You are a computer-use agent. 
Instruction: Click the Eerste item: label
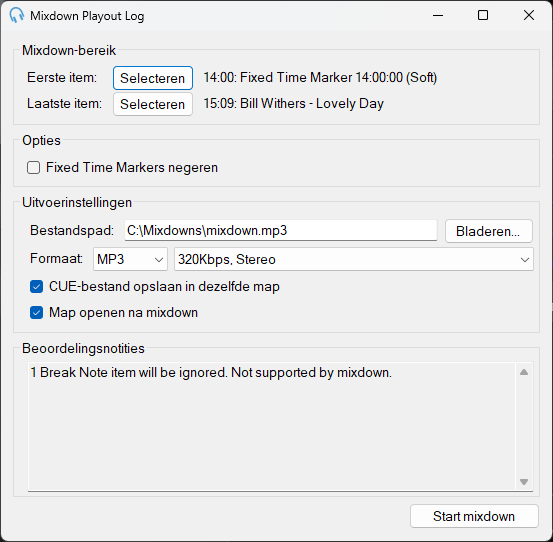[62, 78]
